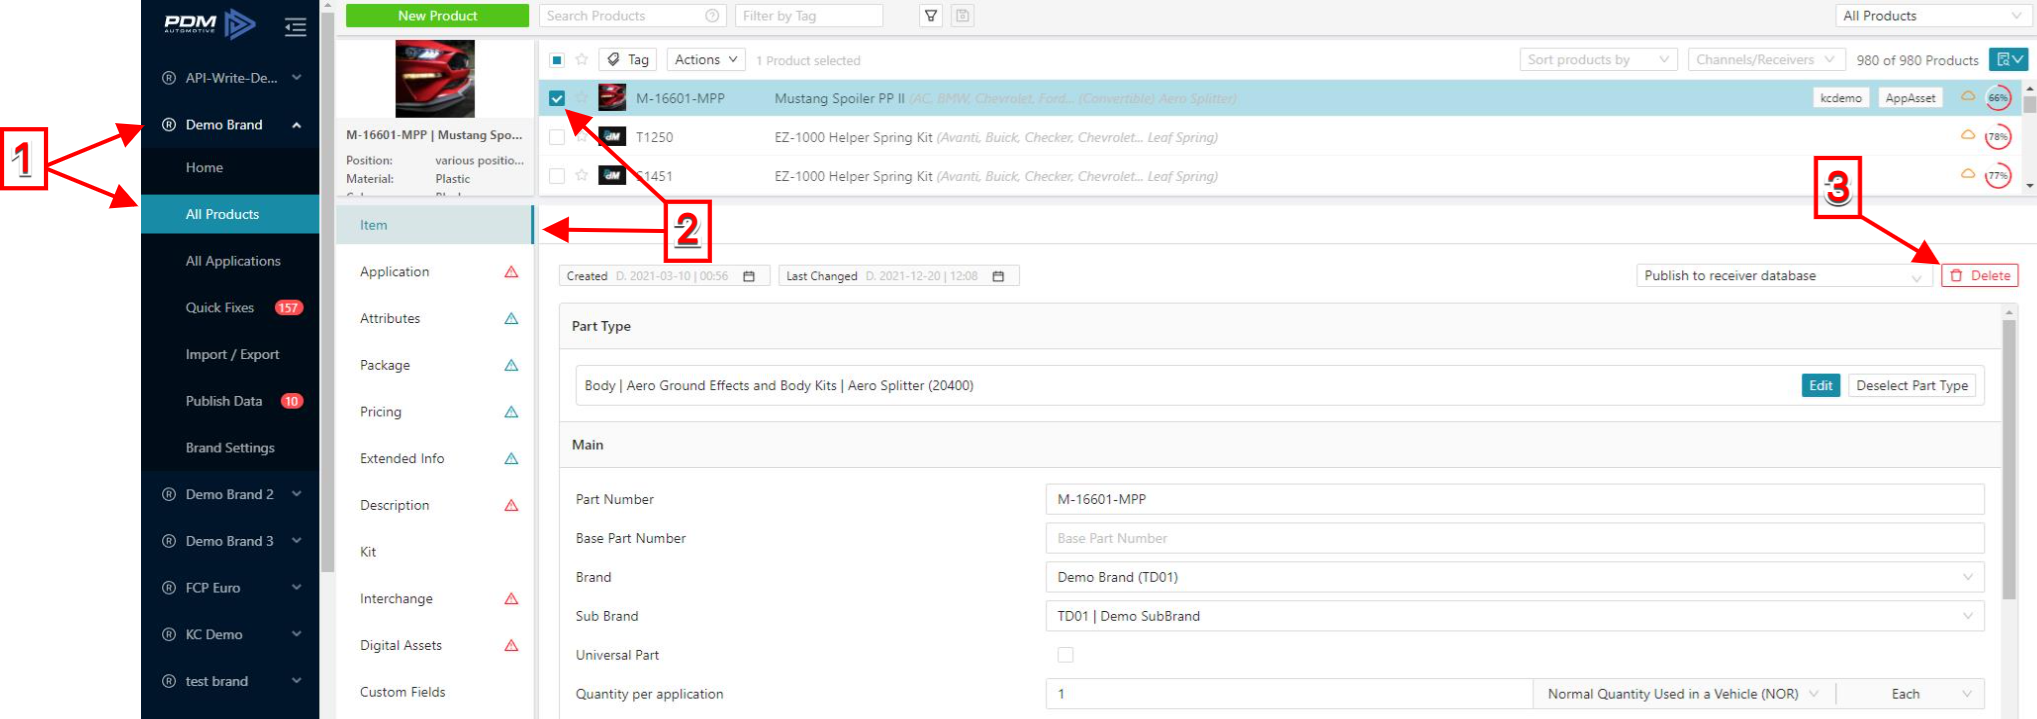This screenshot has width=2037, height=719.
Task: Open the Each unit dropdown
Action: [x=1911, y=694]
